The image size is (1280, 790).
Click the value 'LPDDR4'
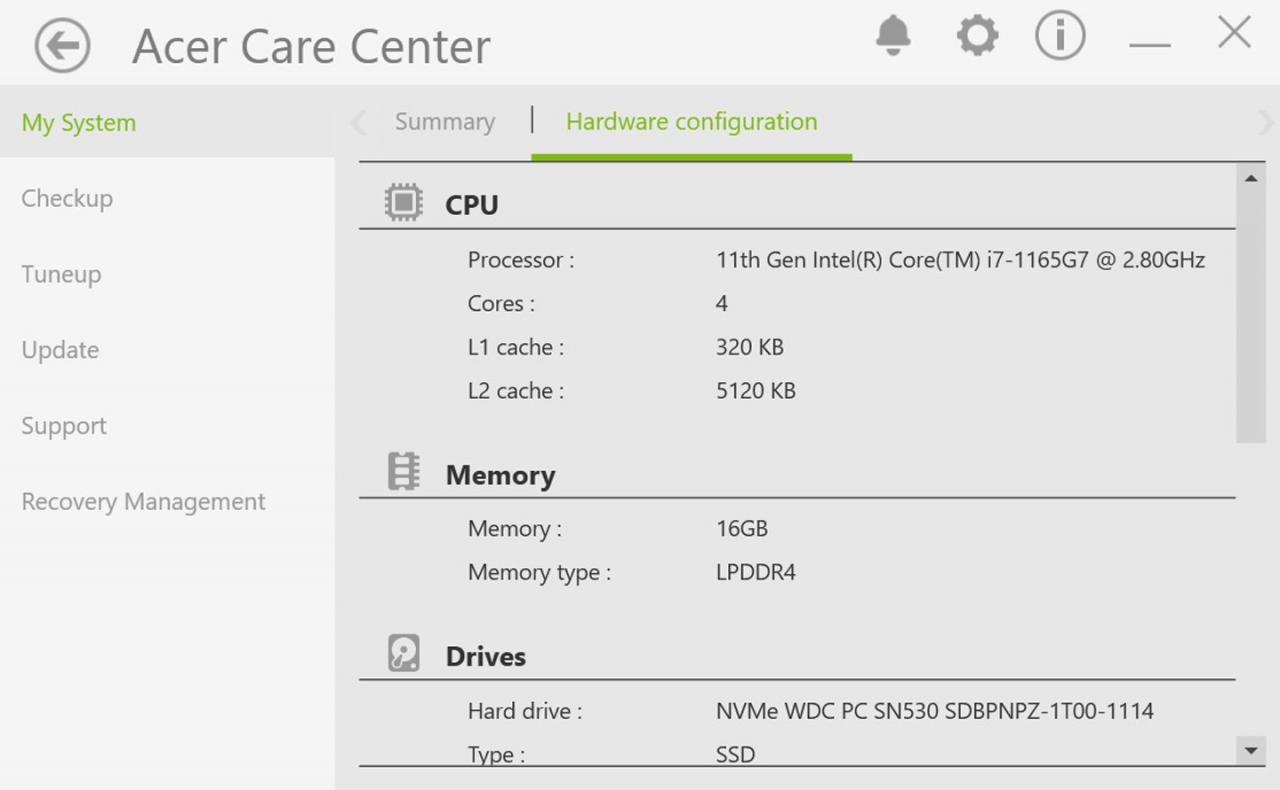[x=756, y=573]
